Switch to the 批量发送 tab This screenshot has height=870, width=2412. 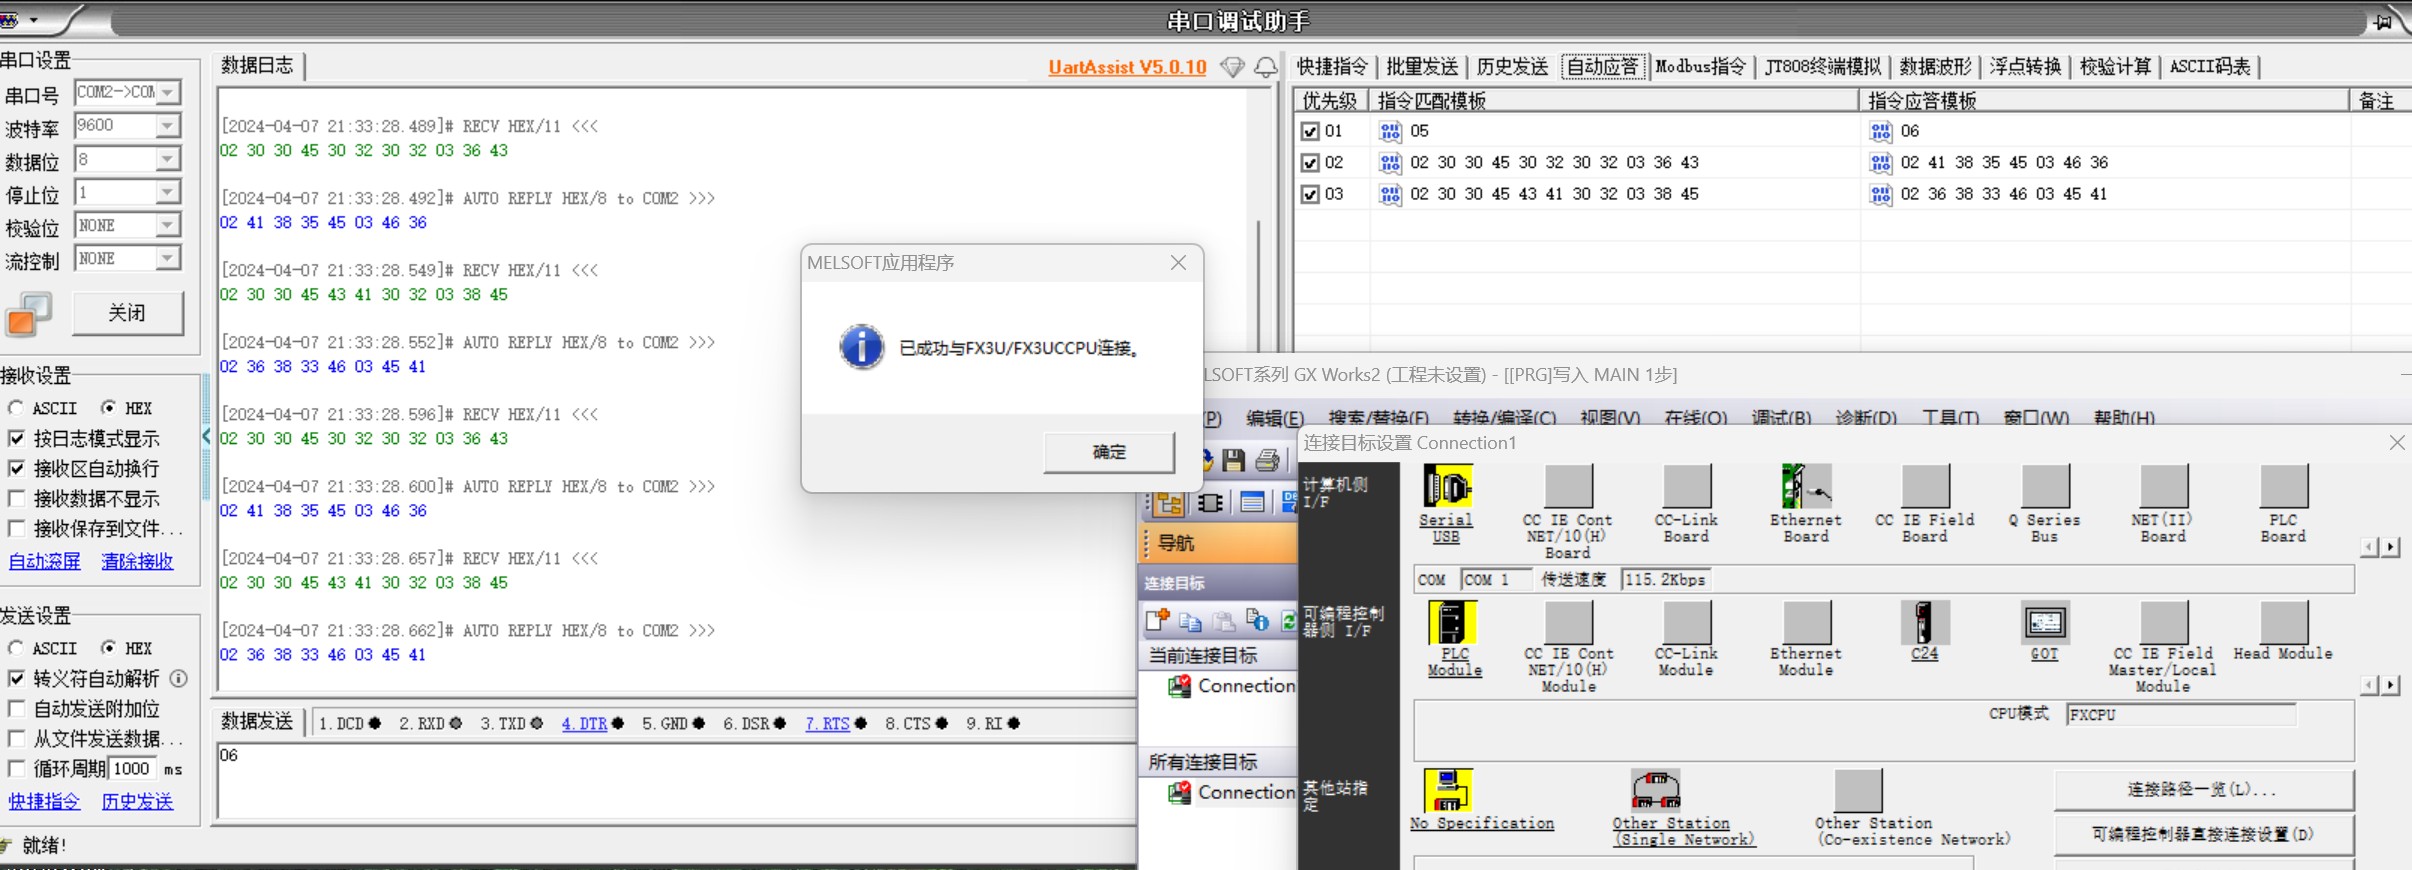tap(1422, 67)
